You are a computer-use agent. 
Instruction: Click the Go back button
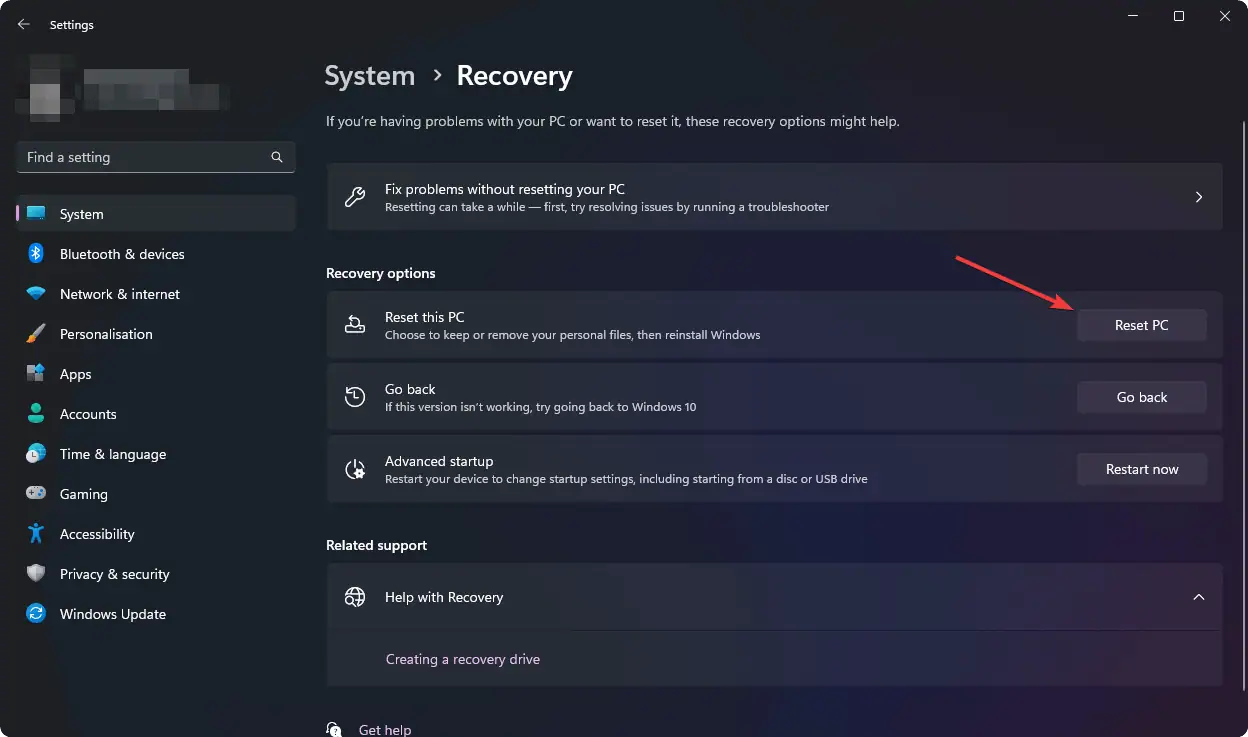click(1142, 397)
